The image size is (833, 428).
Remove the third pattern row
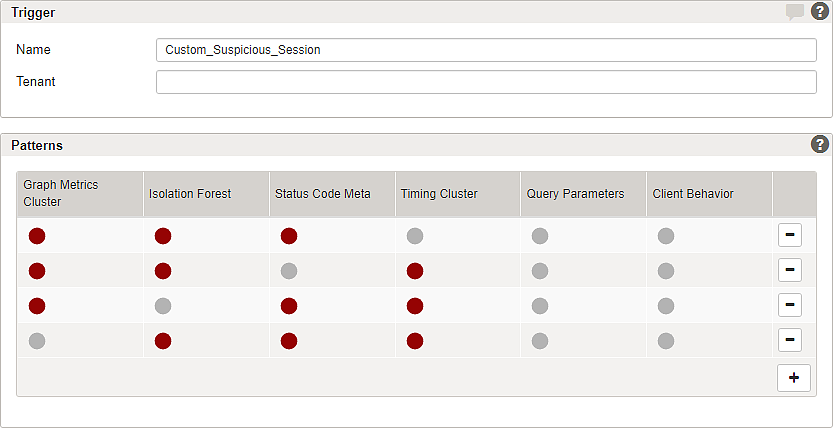(789, 306)
